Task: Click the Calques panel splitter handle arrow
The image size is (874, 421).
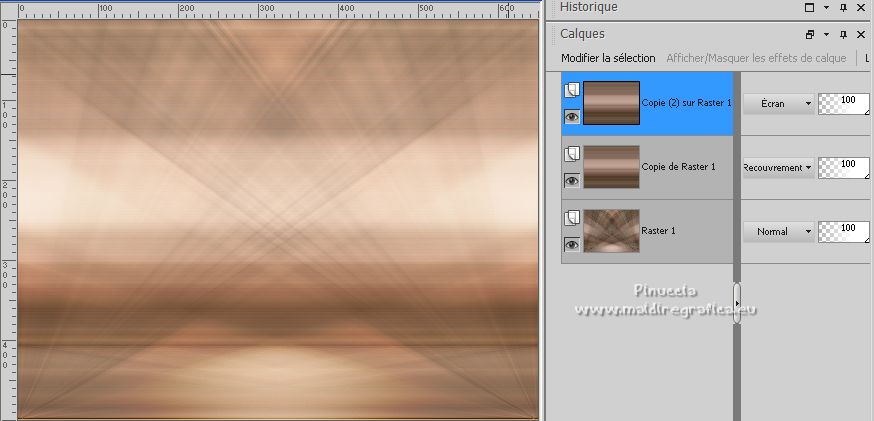Action: click(737, 303)
